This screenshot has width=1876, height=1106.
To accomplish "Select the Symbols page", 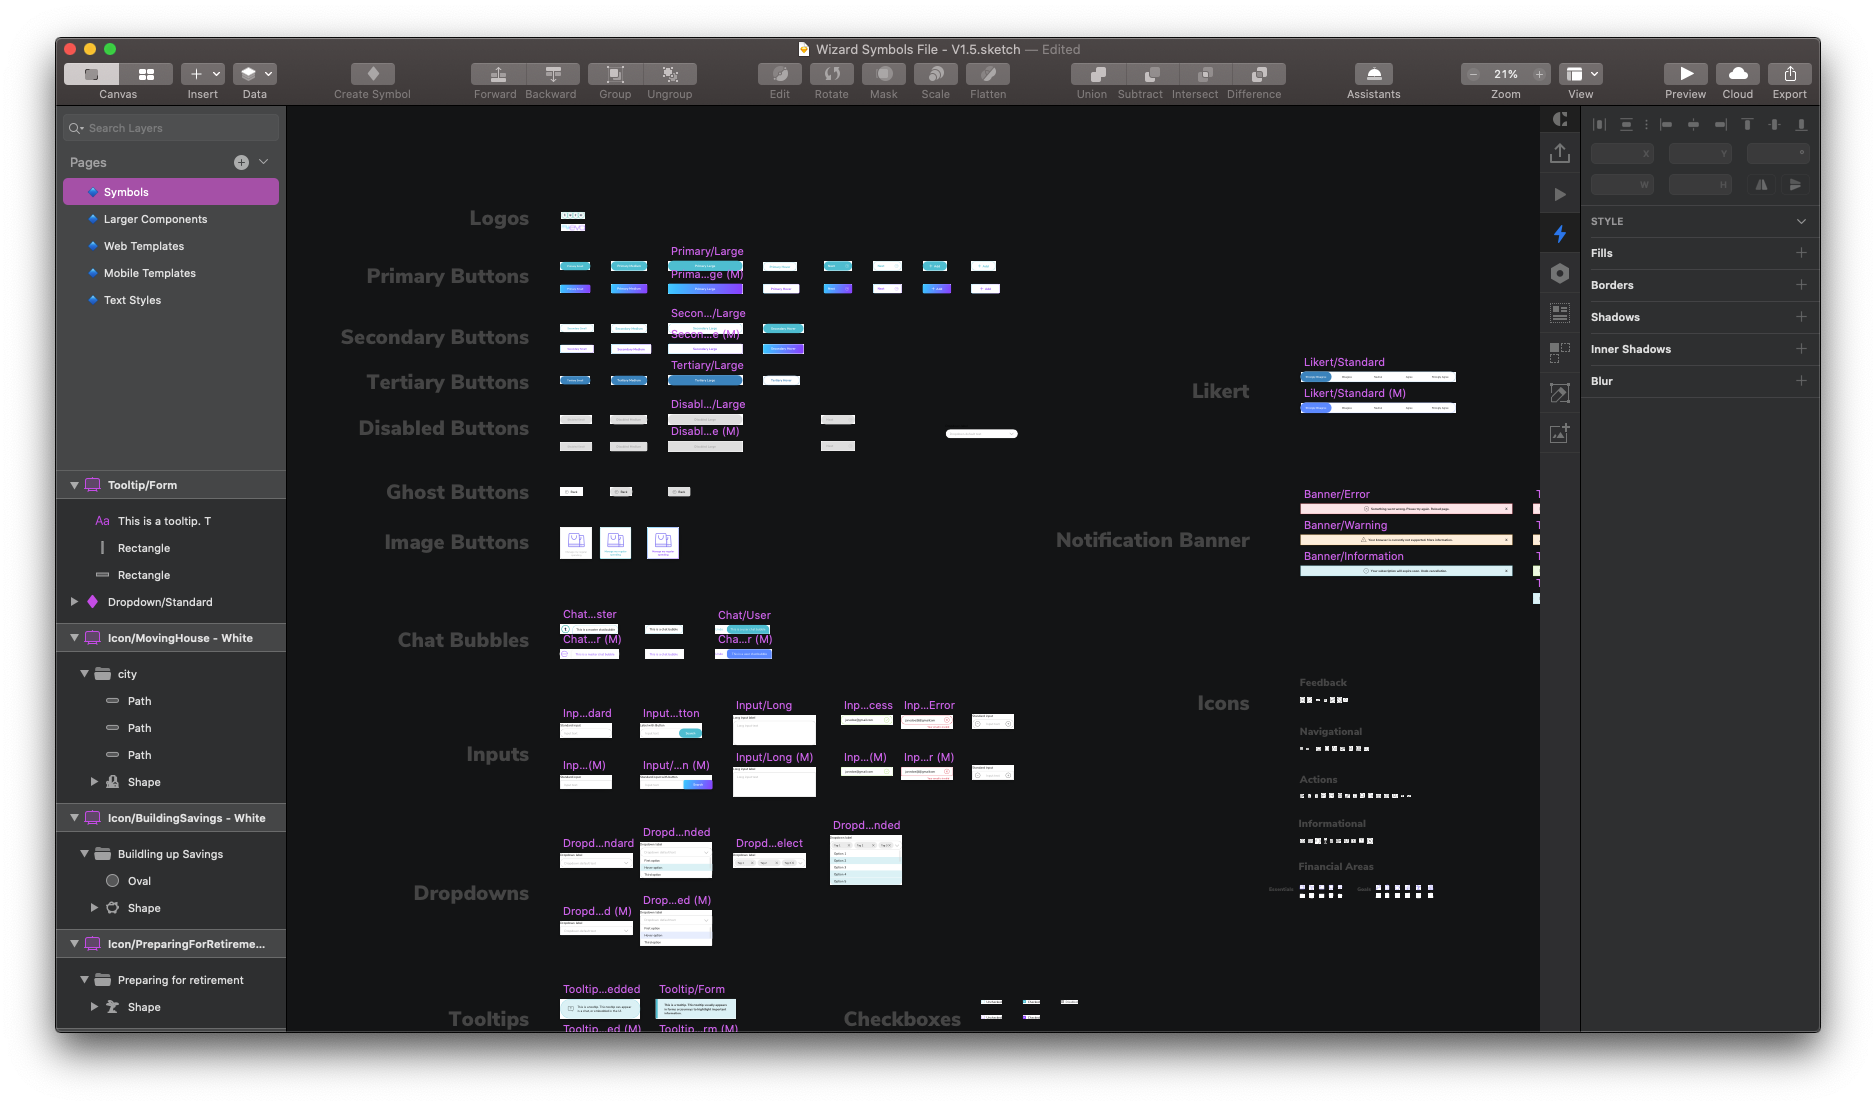I will [171, 192].
